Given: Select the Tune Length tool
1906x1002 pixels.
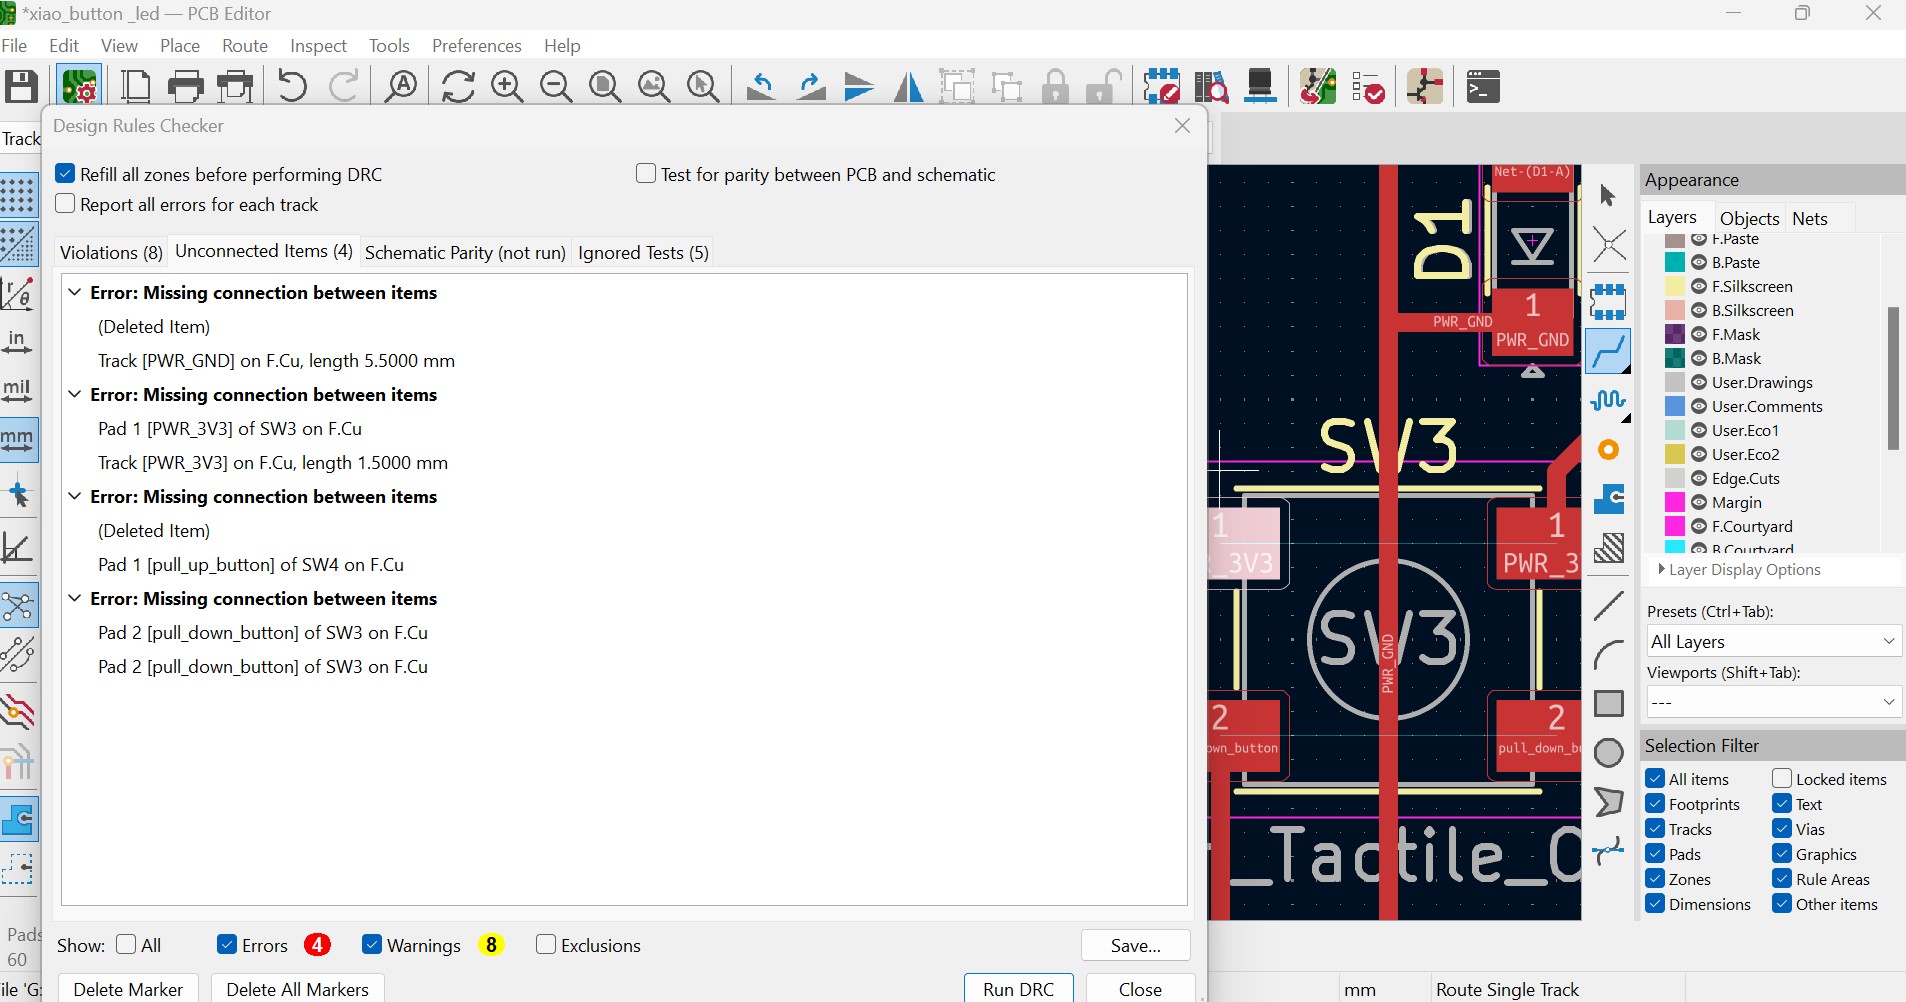Looking at the screenshot, I should click(1608, 400).
